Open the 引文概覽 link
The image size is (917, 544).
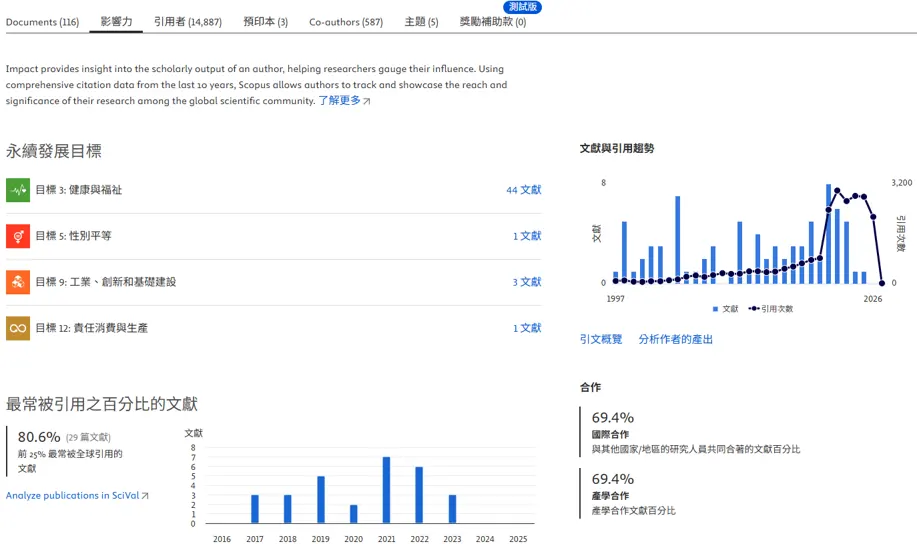(601, 339)
